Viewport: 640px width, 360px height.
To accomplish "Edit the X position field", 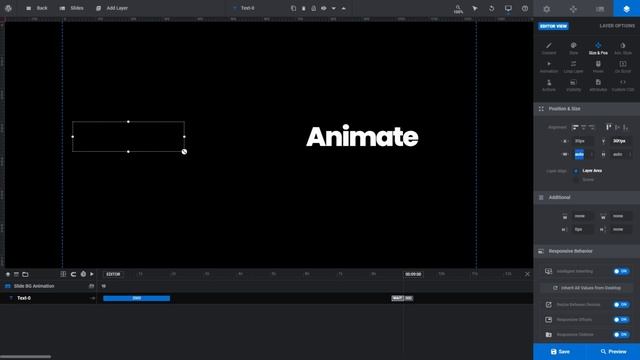I will [583, 141].
